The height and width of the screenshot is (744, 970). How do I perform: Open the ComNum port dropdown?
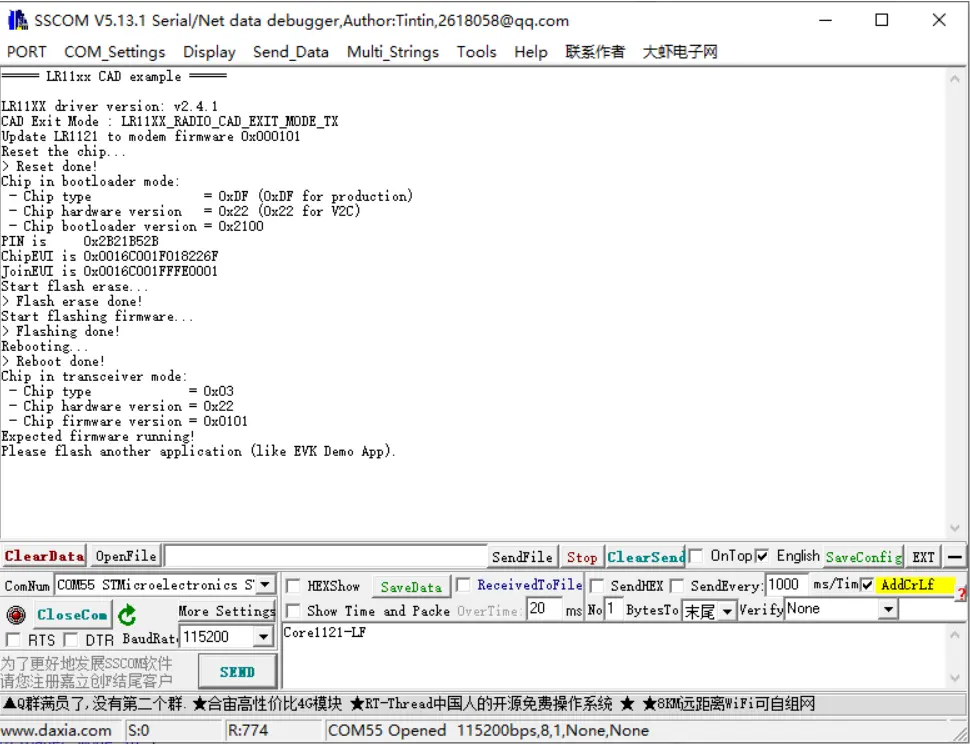(x=264, y=585)
